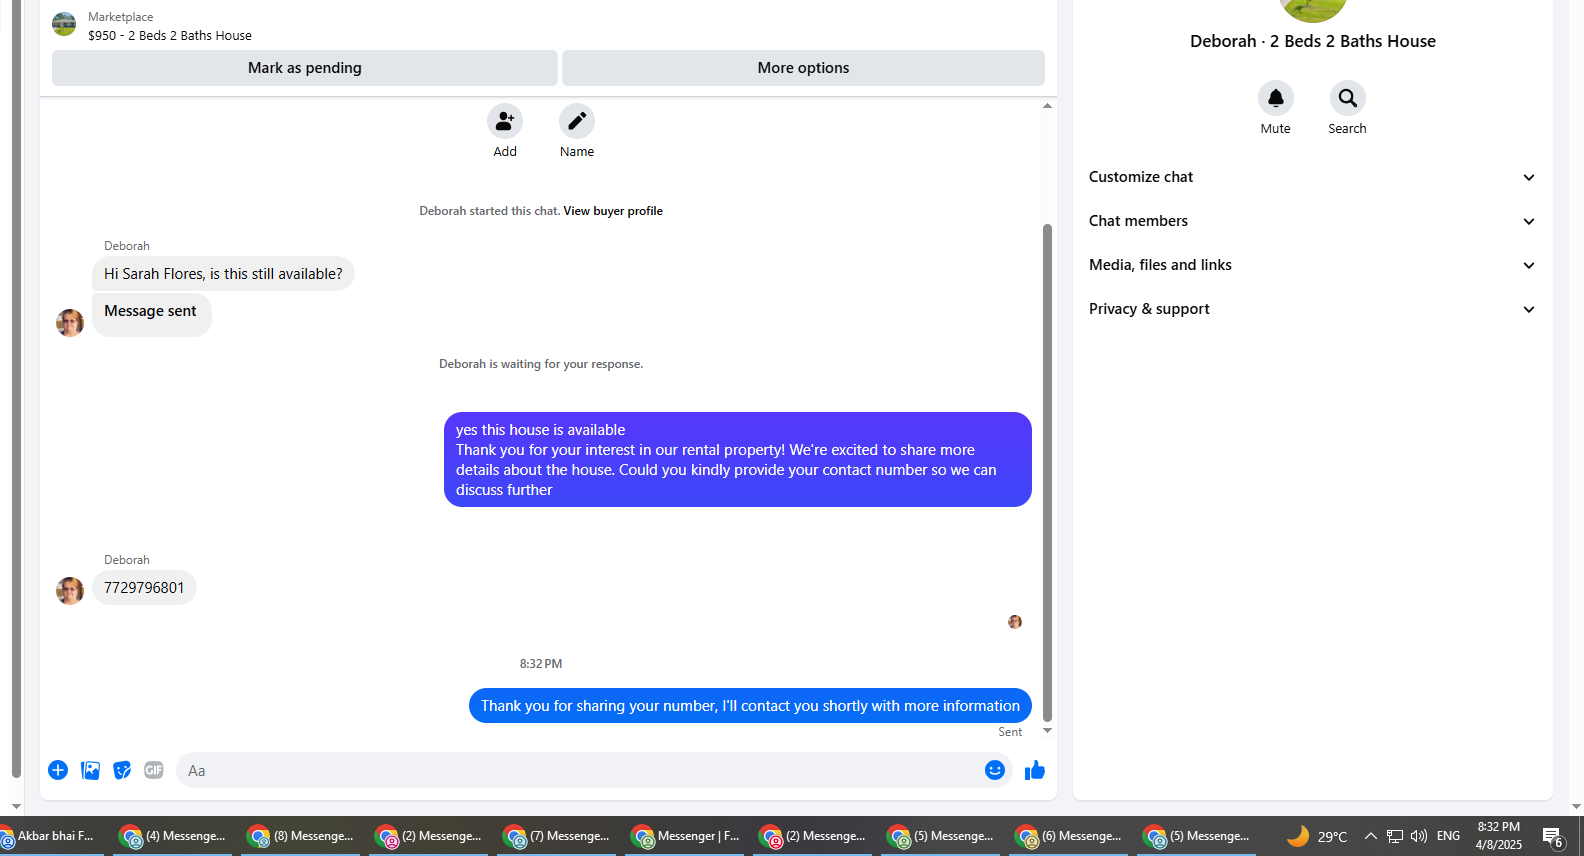Open More options for the listing
1584x856 pixels.
[803, 68]
